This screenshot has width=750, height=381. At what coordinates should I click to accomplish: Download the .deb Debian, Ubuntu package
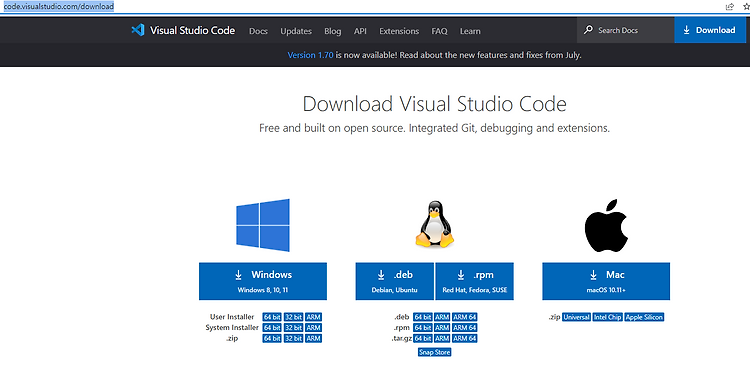(395, 281)
